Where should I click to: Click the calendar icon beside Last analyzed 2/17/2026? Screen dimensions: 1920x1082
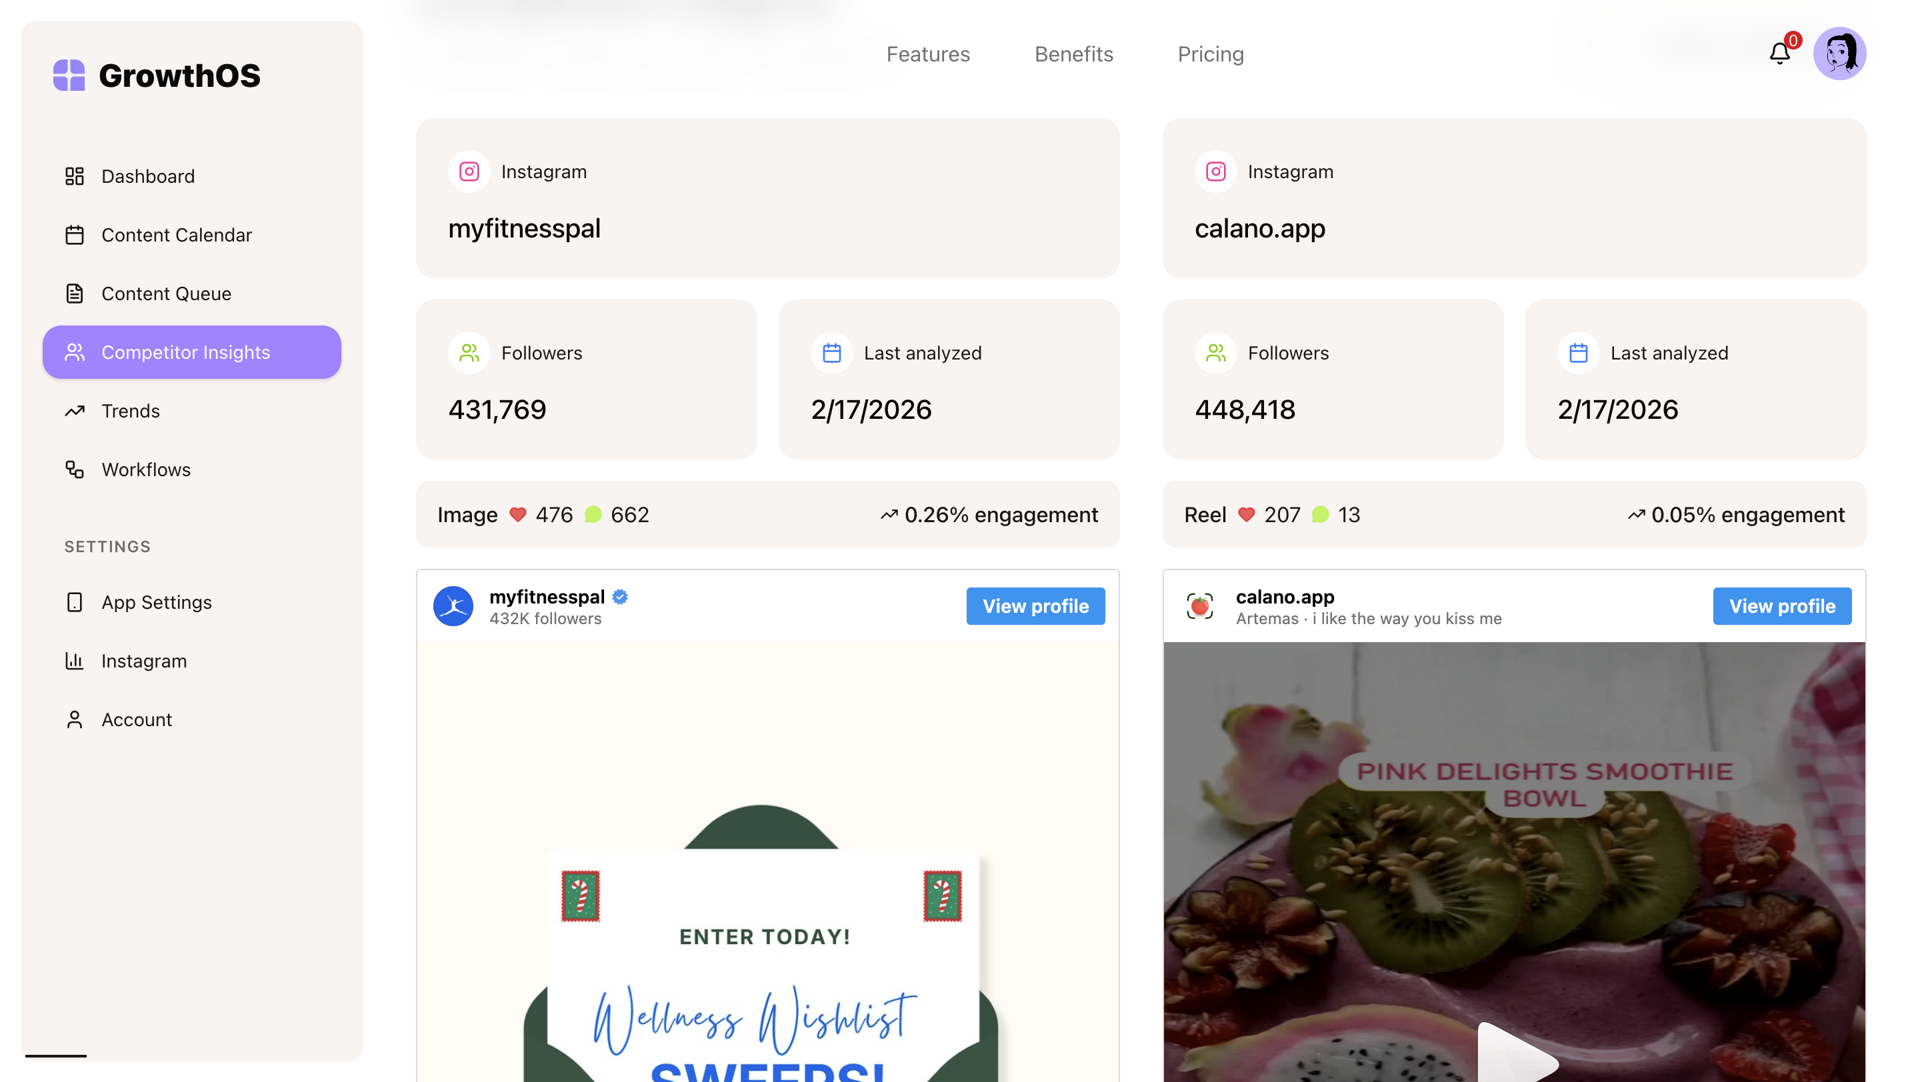coord(831,353)
